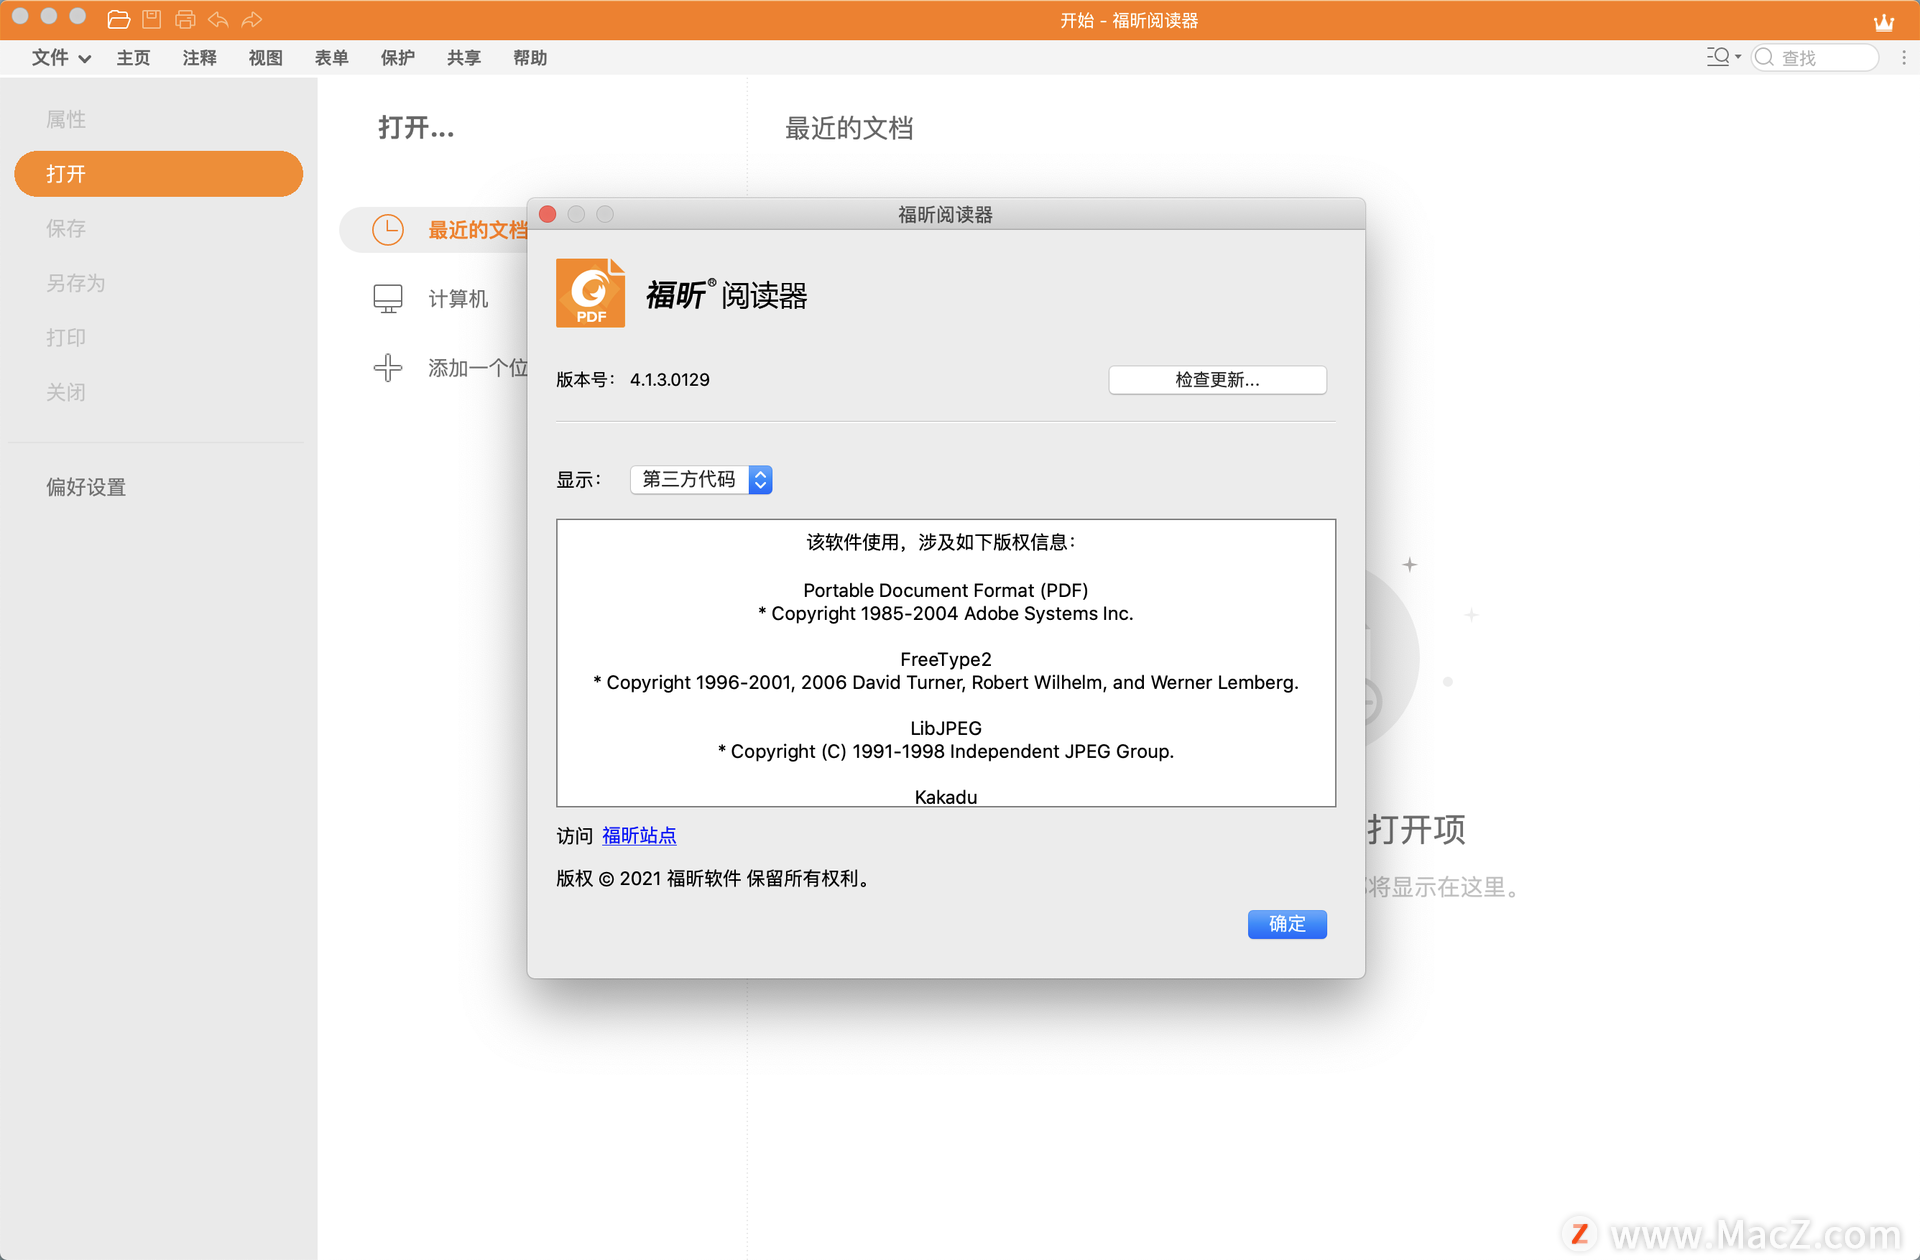Screen dimensions: 1920x1260
Task: Select 另存为 in the sidebar
Action: 76,283
